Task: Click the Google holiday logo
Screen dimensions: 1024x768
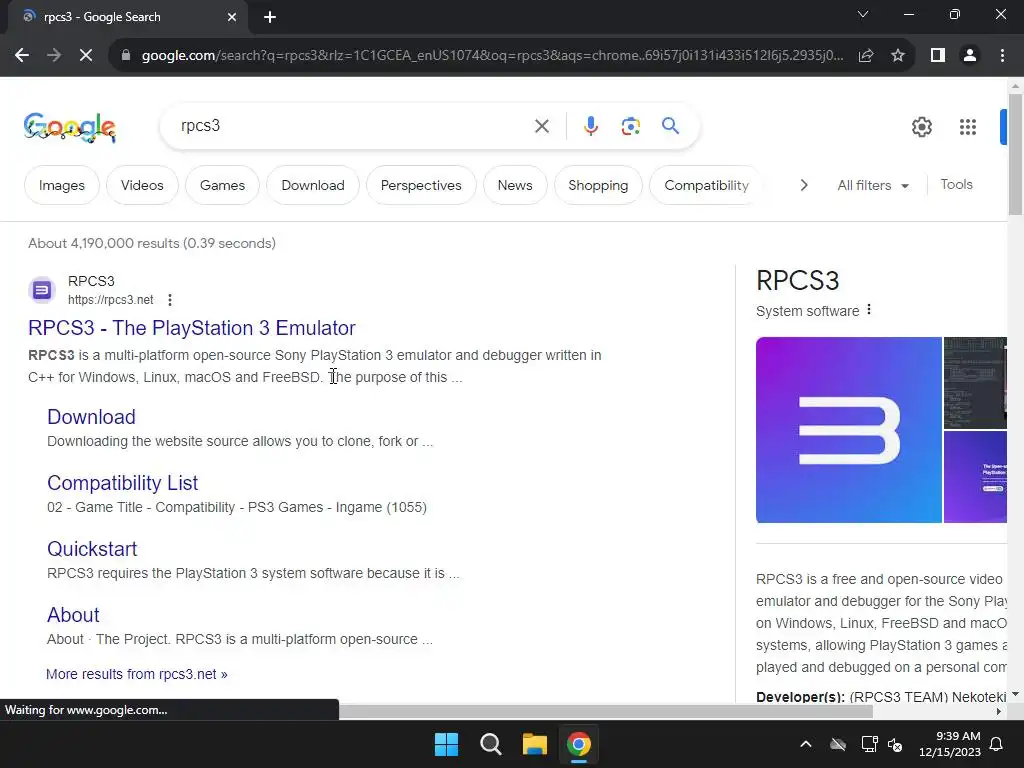Action: coord(70,127)
